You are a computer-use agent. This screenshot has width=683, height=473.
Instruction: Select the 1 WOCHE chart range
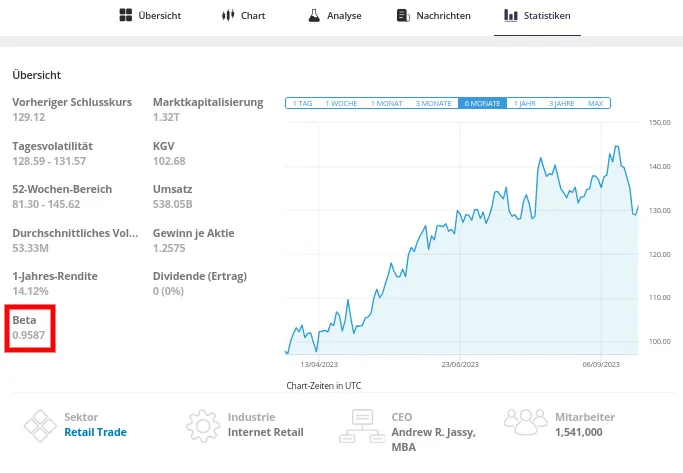click(x=341, y=103)
